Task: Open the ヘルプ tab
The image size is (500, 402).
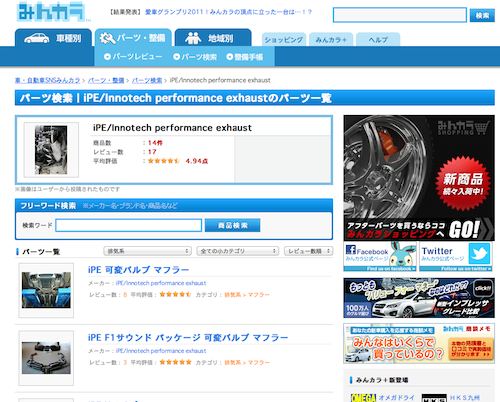Action: [378, 40]
